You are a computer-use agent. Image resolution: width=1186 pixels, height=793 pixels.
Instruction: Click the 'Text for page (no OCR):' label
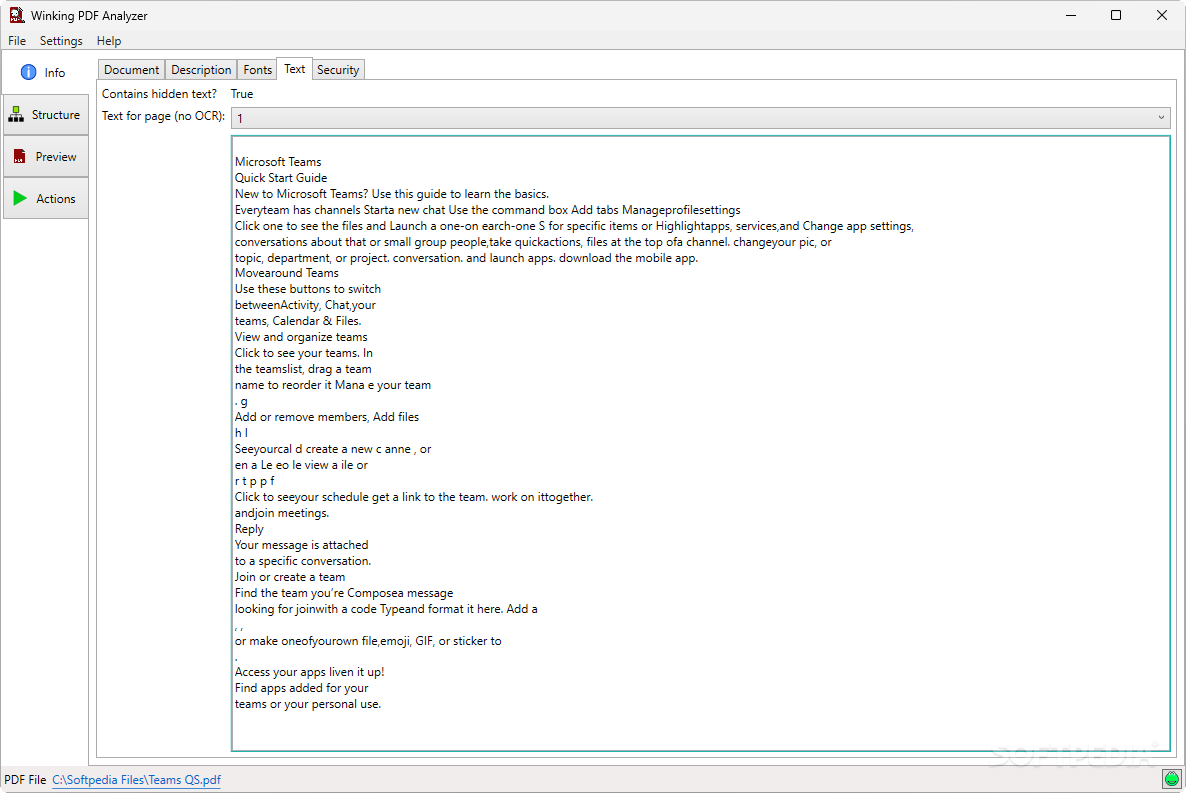163,116
